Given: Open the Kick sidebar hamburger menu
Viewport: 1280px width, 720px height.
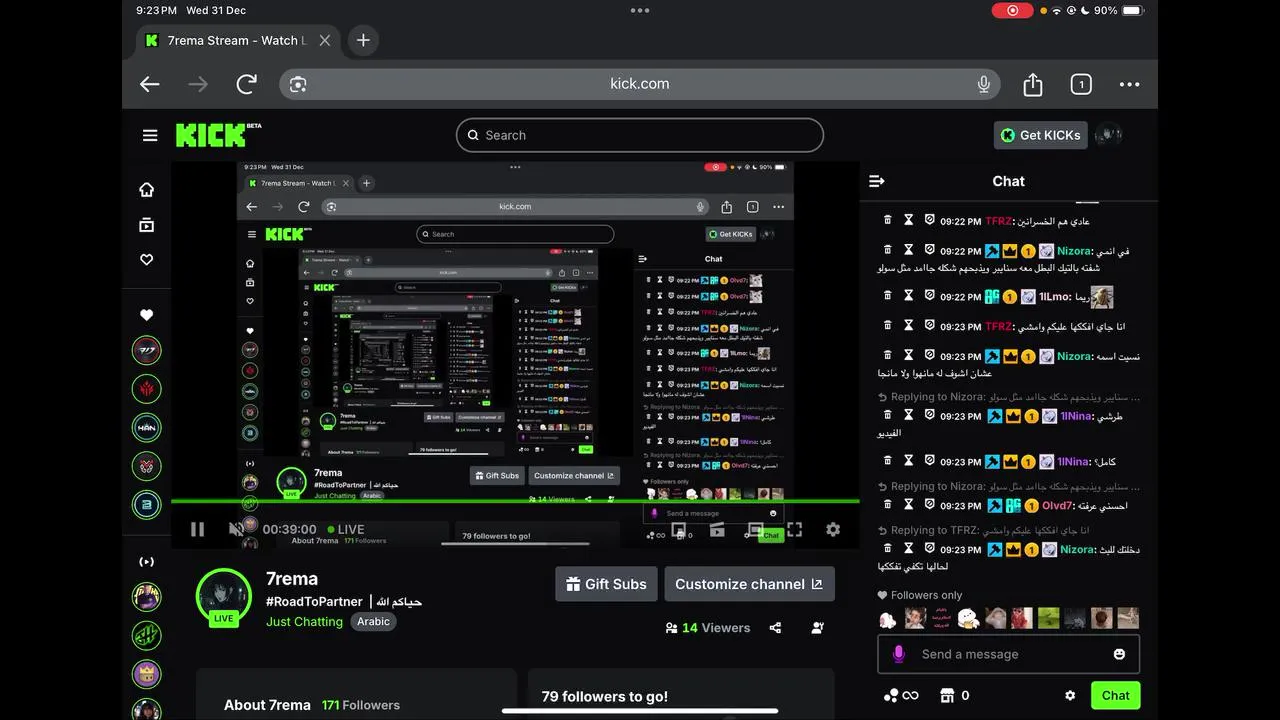Looking at the screenshot, I should click(x=150, y=135).
